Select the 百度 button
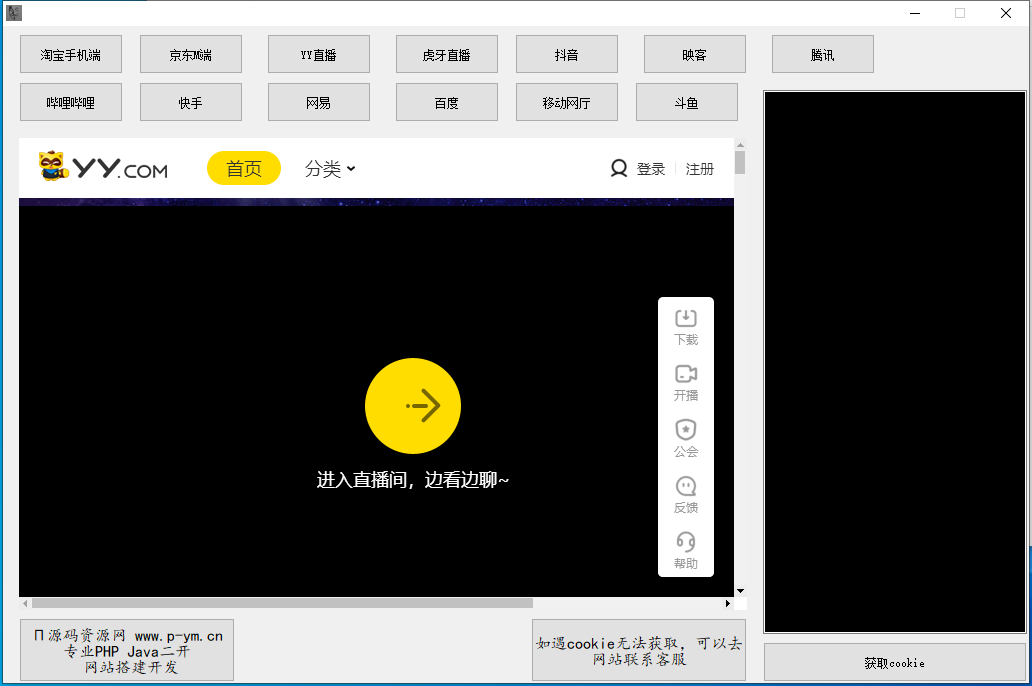This screenshot has width=1032, height=686. coord(447,102)
